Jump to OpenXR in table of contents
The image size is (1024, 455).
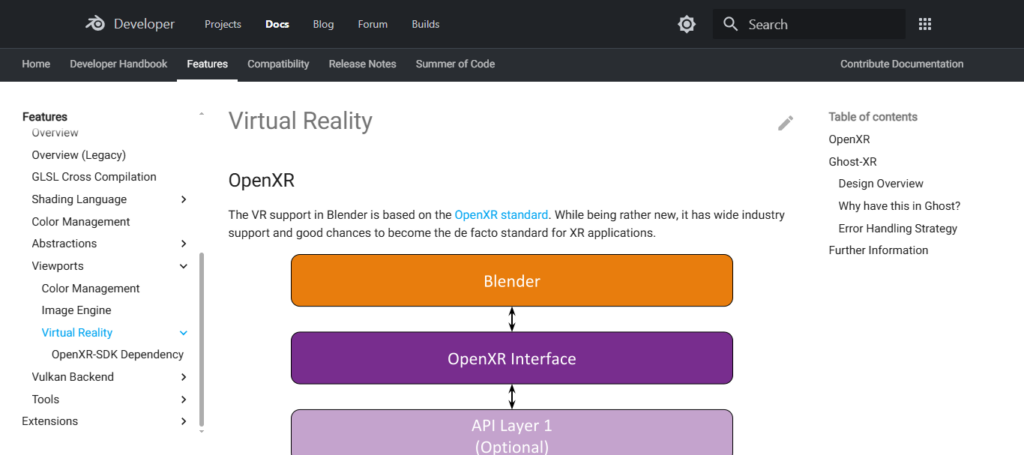tap(849, 139)
